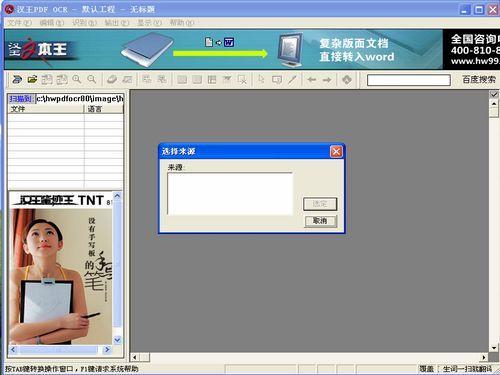Click the diamond-shaped icon in toolbar
The width and height of the screenshot is (500, 375).
[x=347, y=80]
